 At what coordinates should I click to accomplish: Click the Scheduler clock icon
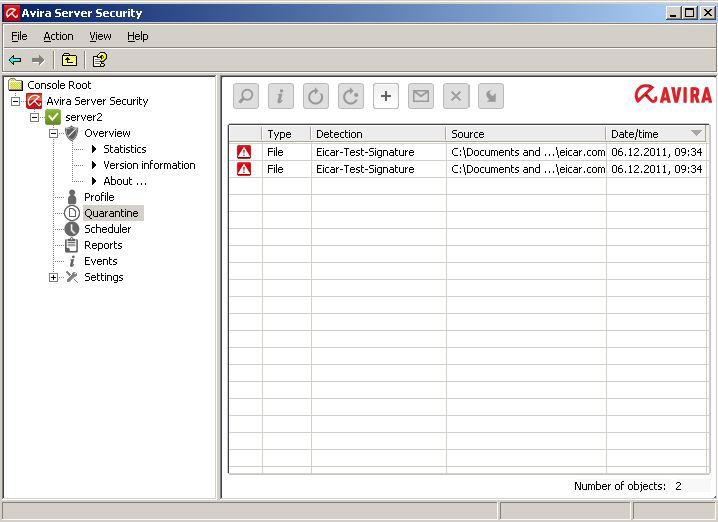[x=72, y=229]
